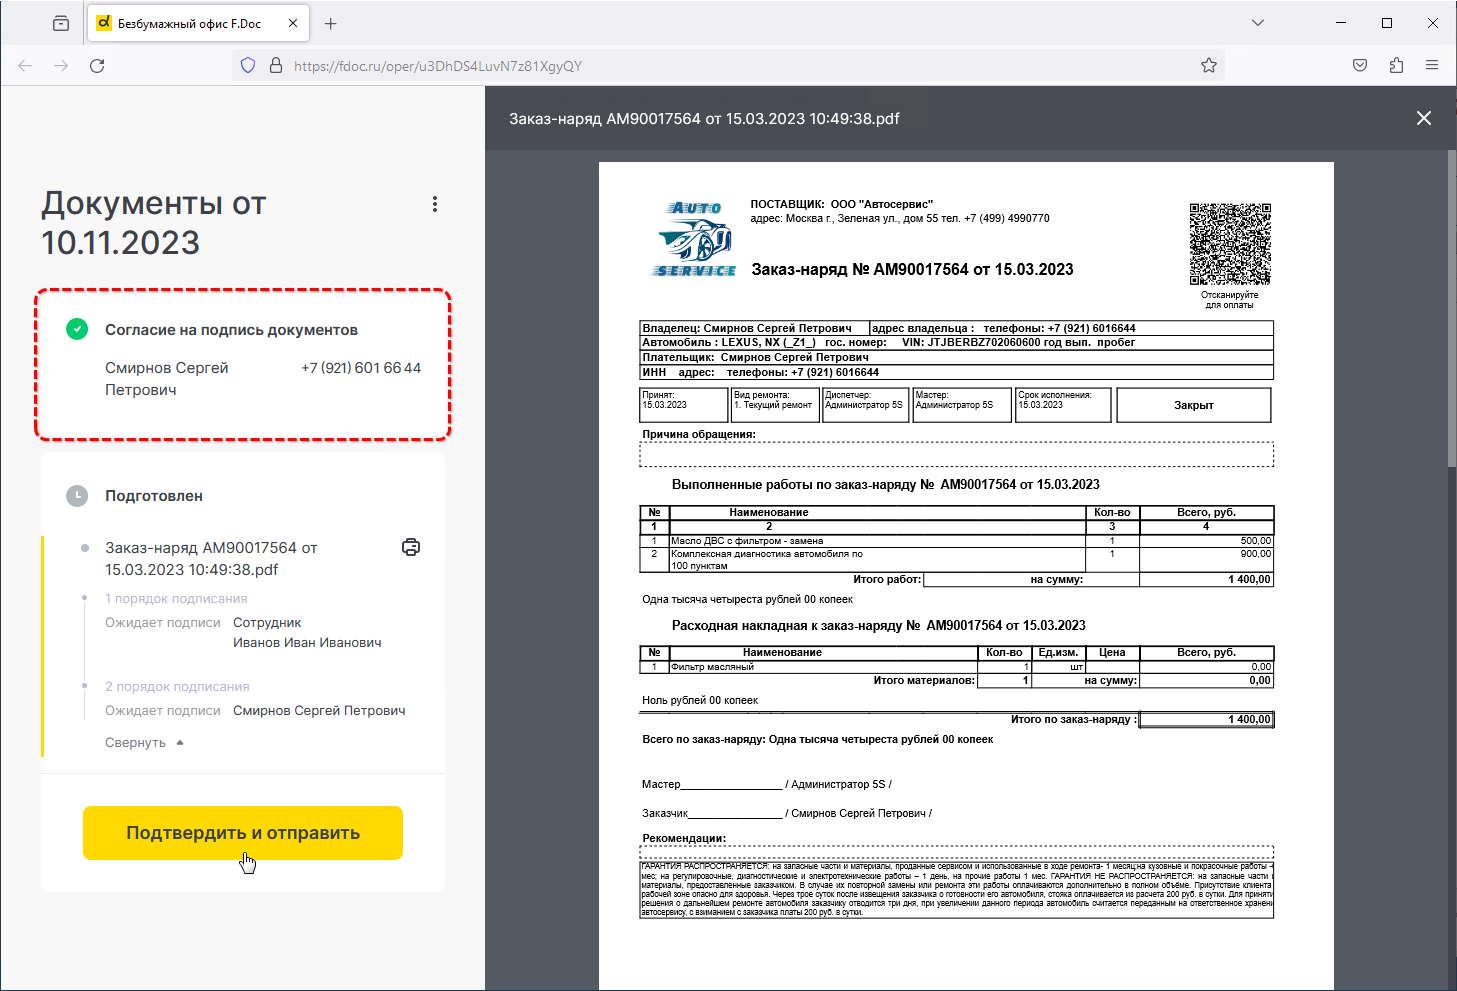Open the Firefox application menu
1457x991 pixels.
(1432, 66)
